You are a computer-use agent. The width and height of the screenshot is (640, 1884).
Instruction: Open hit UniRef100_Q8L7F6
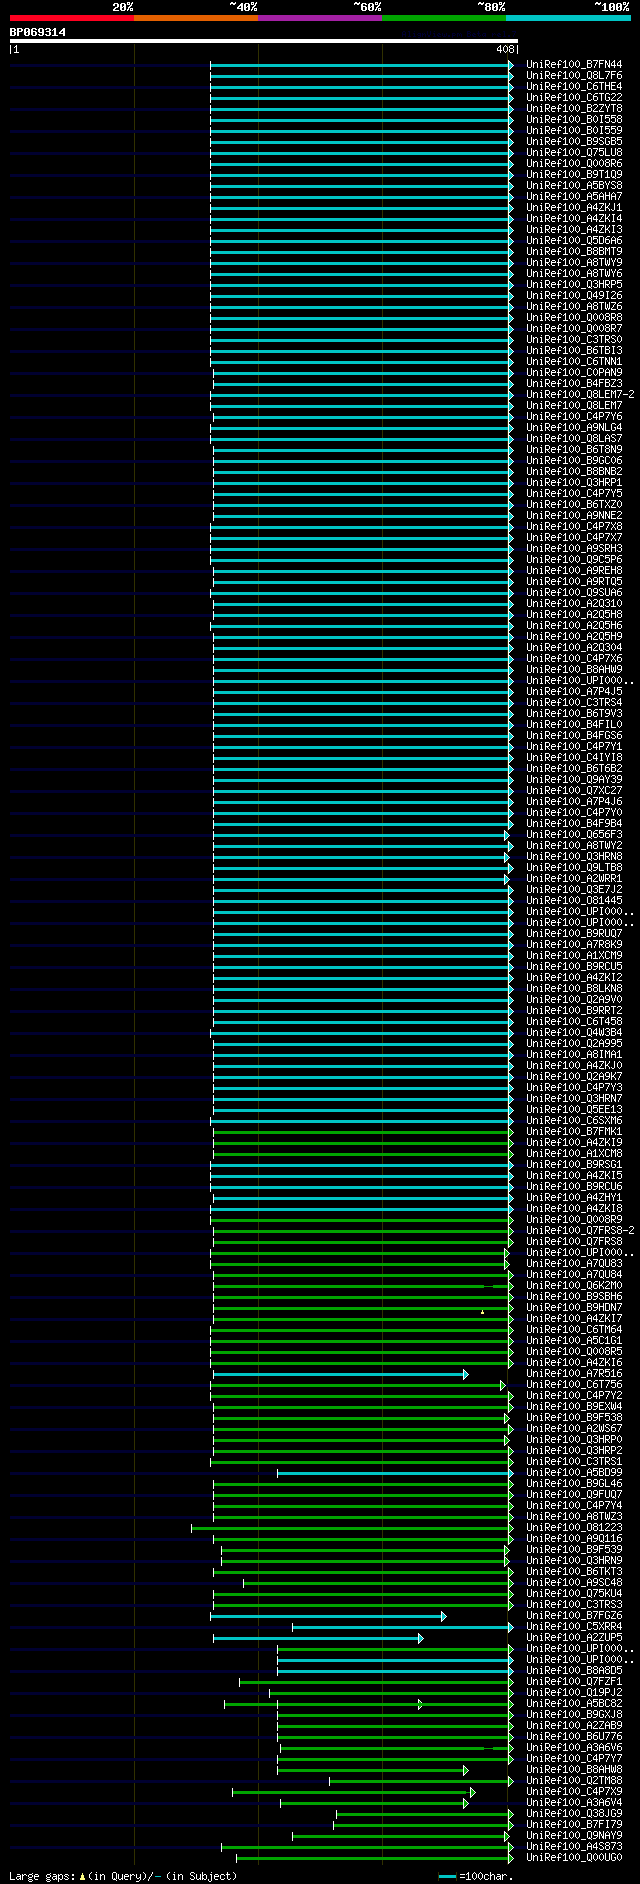pyautogui.click(x=574, y=76)
